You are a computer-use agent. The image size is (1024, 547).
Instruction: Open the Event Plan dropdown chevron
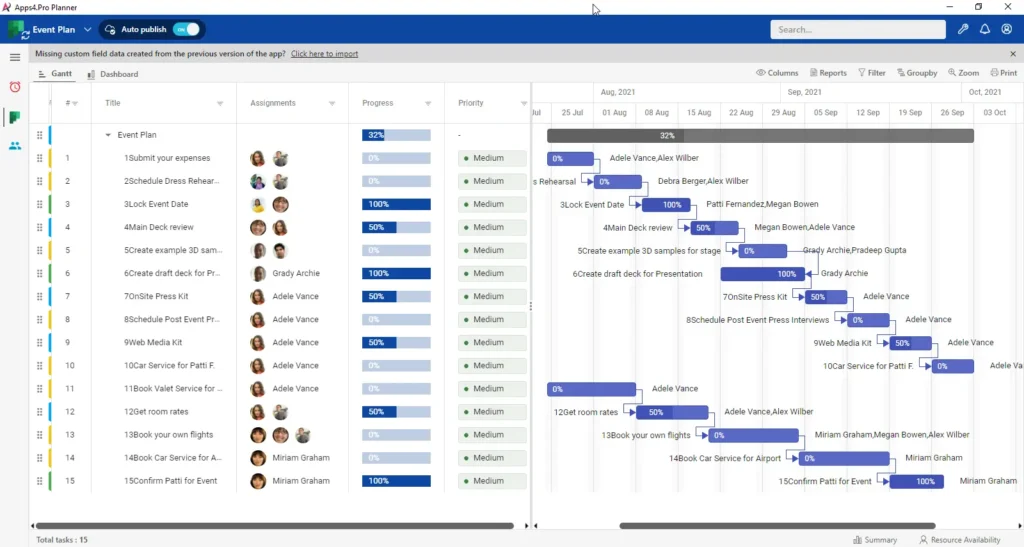coord(88,30)
